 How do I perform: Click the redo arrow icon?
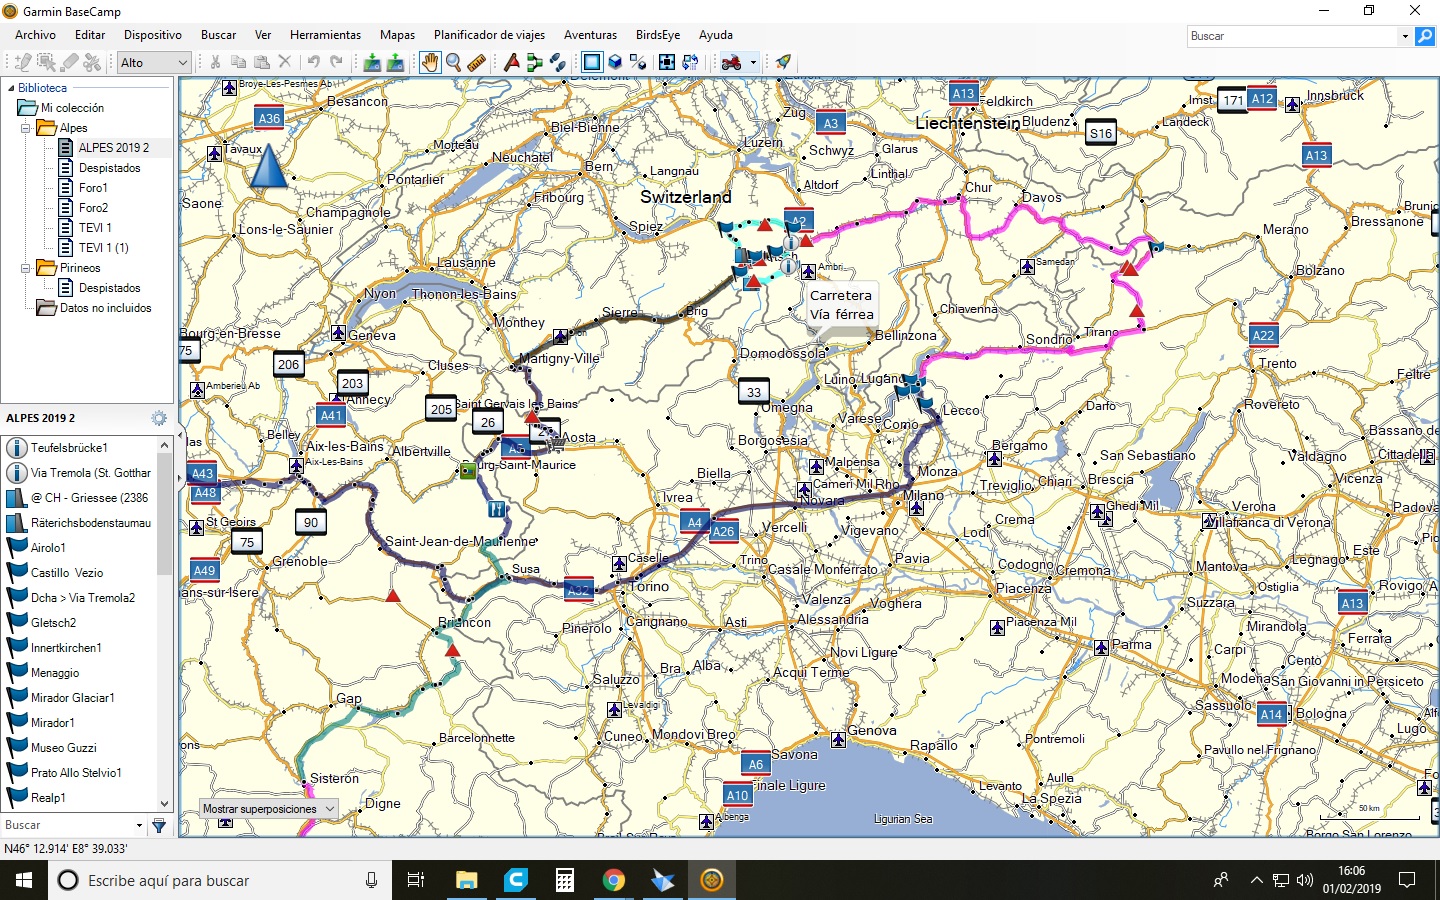tap(336, 62)
